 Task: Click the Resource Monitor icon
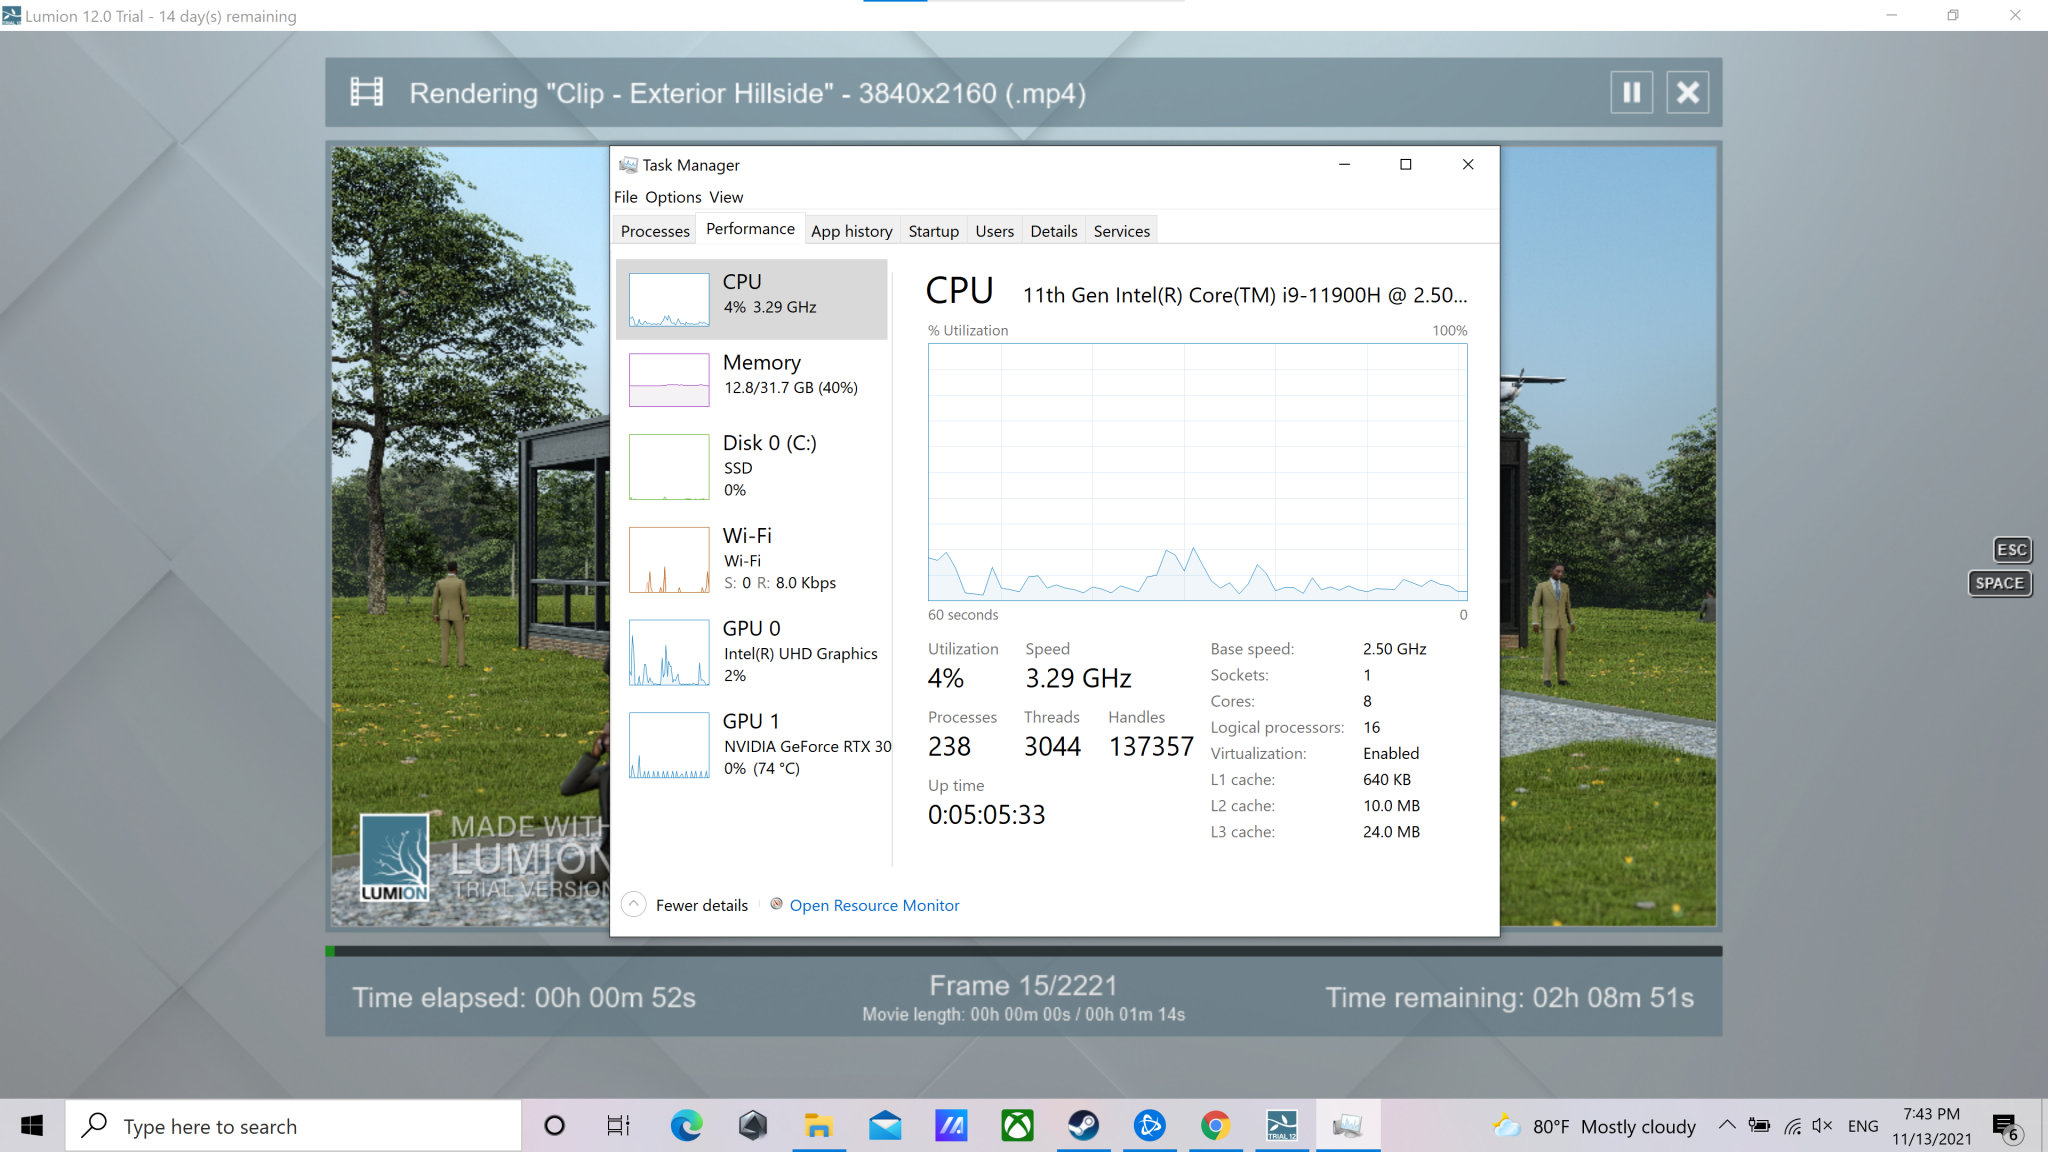[776, 904]
